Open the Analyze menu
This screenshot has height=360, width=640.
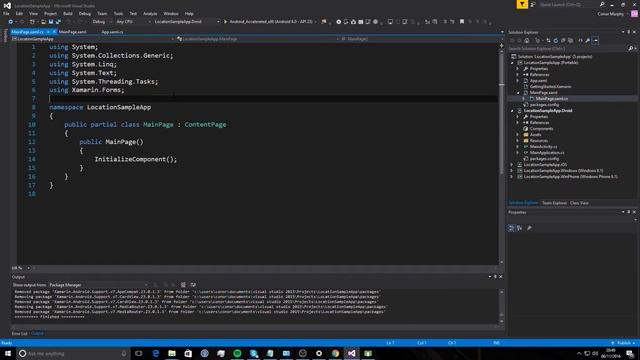150,13
